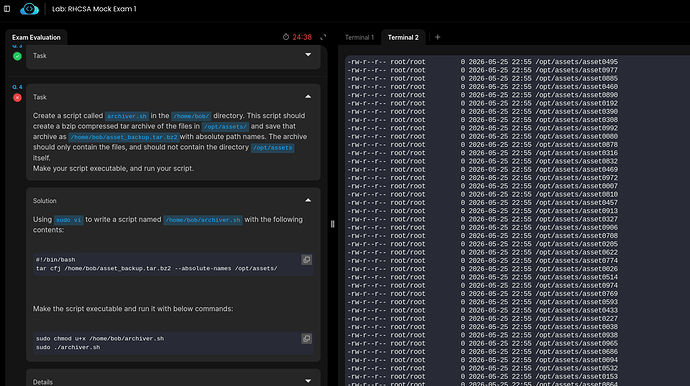
Task: Click the sudo vi code label
Action: [x=69, y=220]
